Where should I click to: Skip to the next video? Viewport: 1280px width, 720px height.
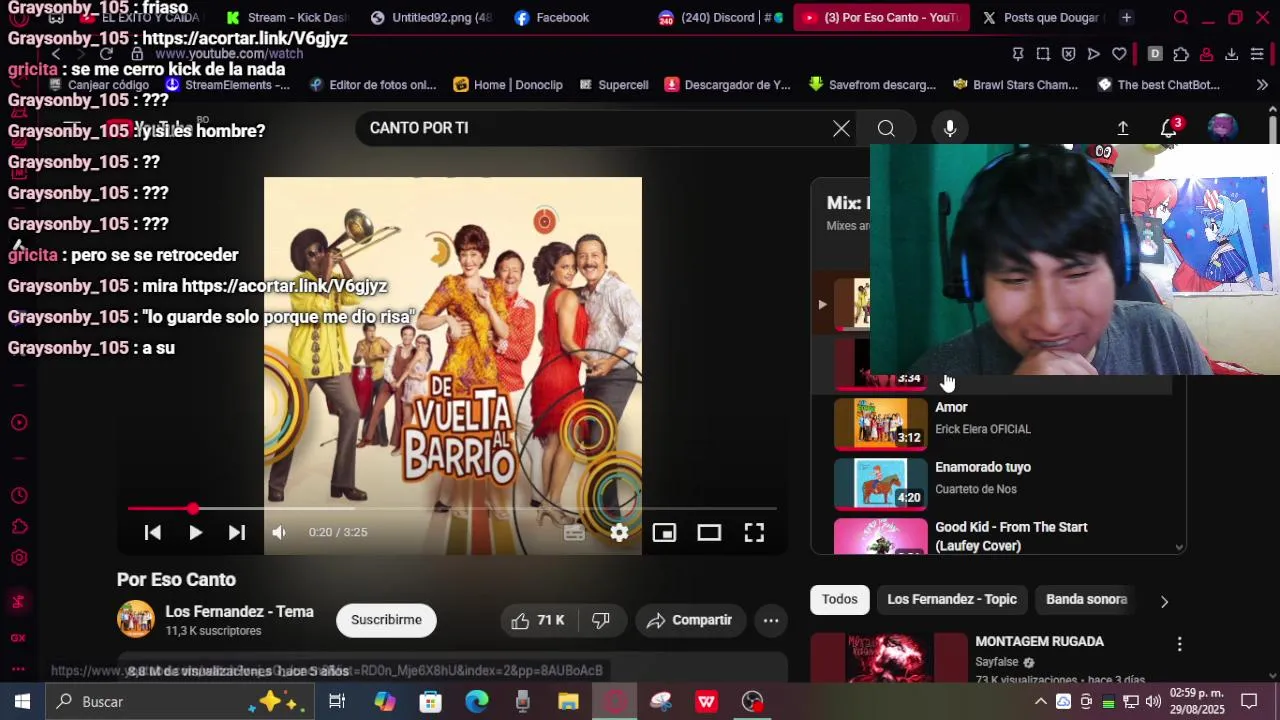pos(237,533)
